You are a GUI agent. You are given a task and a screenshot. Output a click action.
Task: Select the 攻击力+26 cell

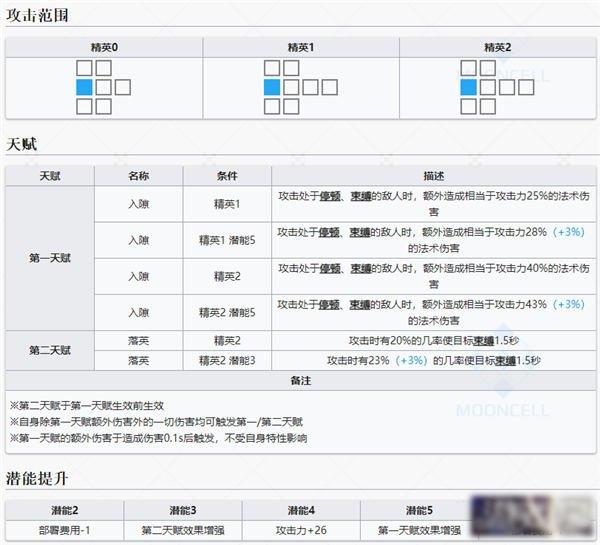point(301,530)
